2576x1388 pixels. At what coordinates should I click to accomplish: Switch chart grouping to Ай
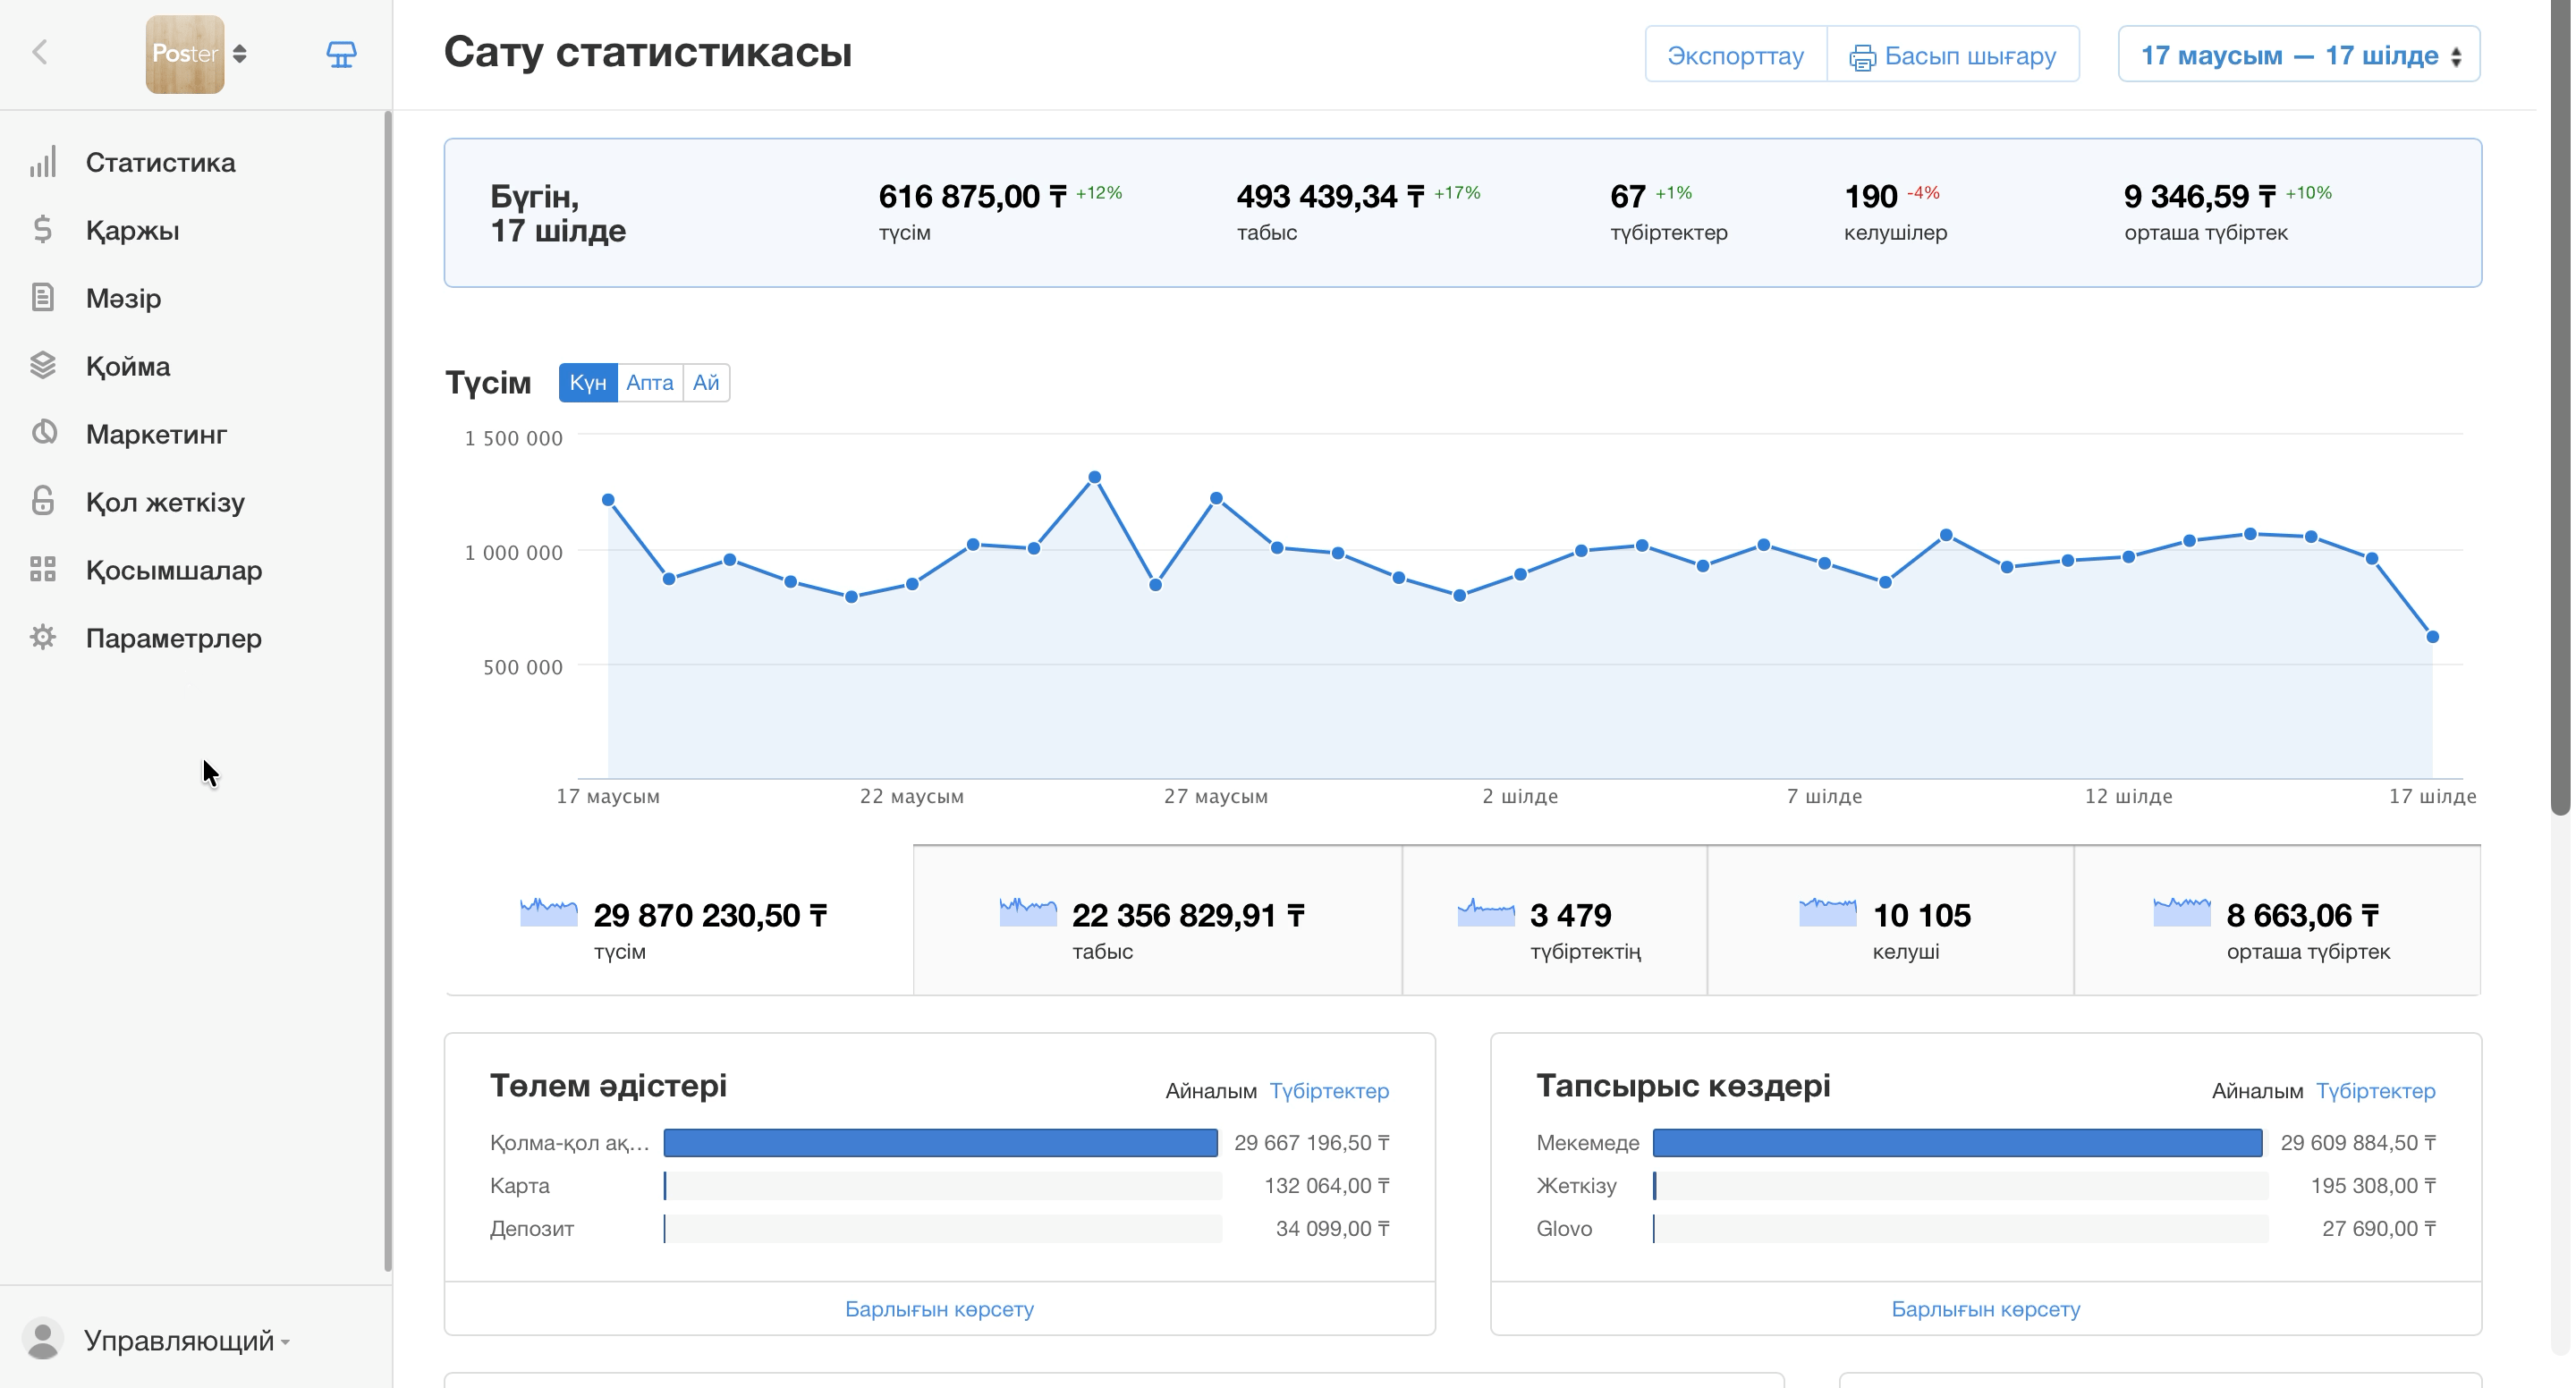pyautogui.click(x=706, y=383)
